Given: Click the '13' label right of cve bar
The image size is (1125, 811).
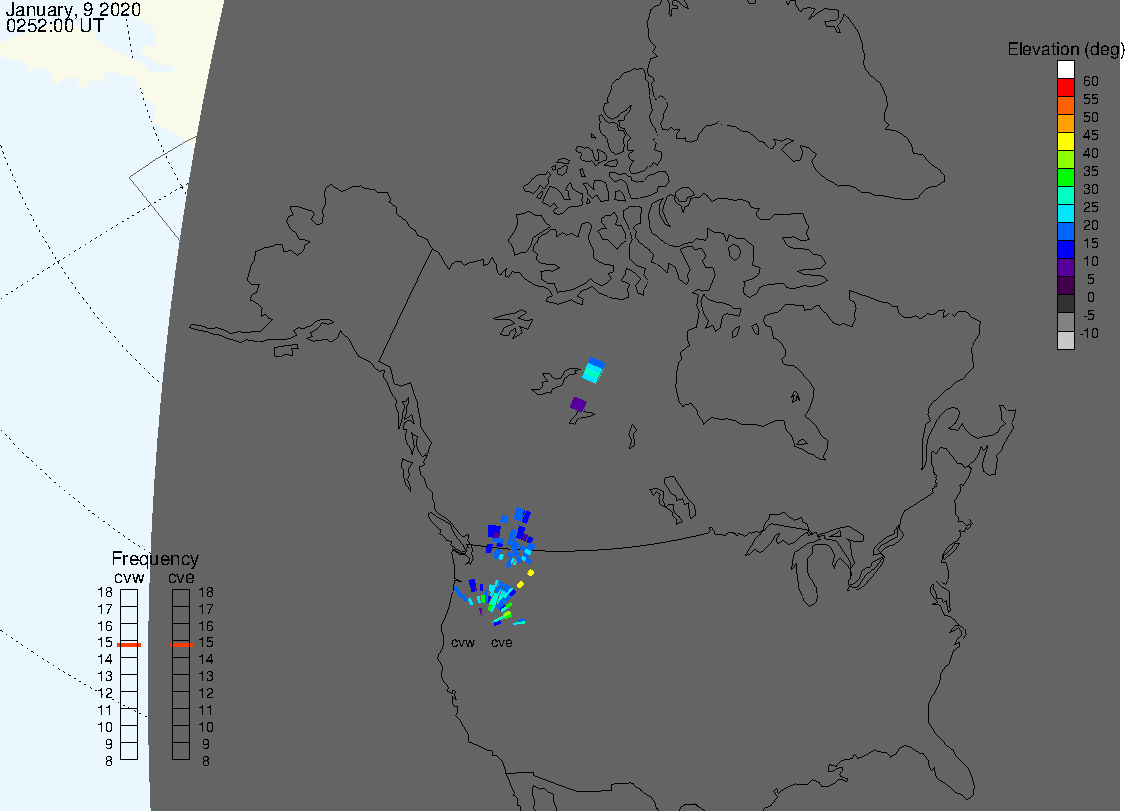Looking at the screenshot, I should click(206, 677).
